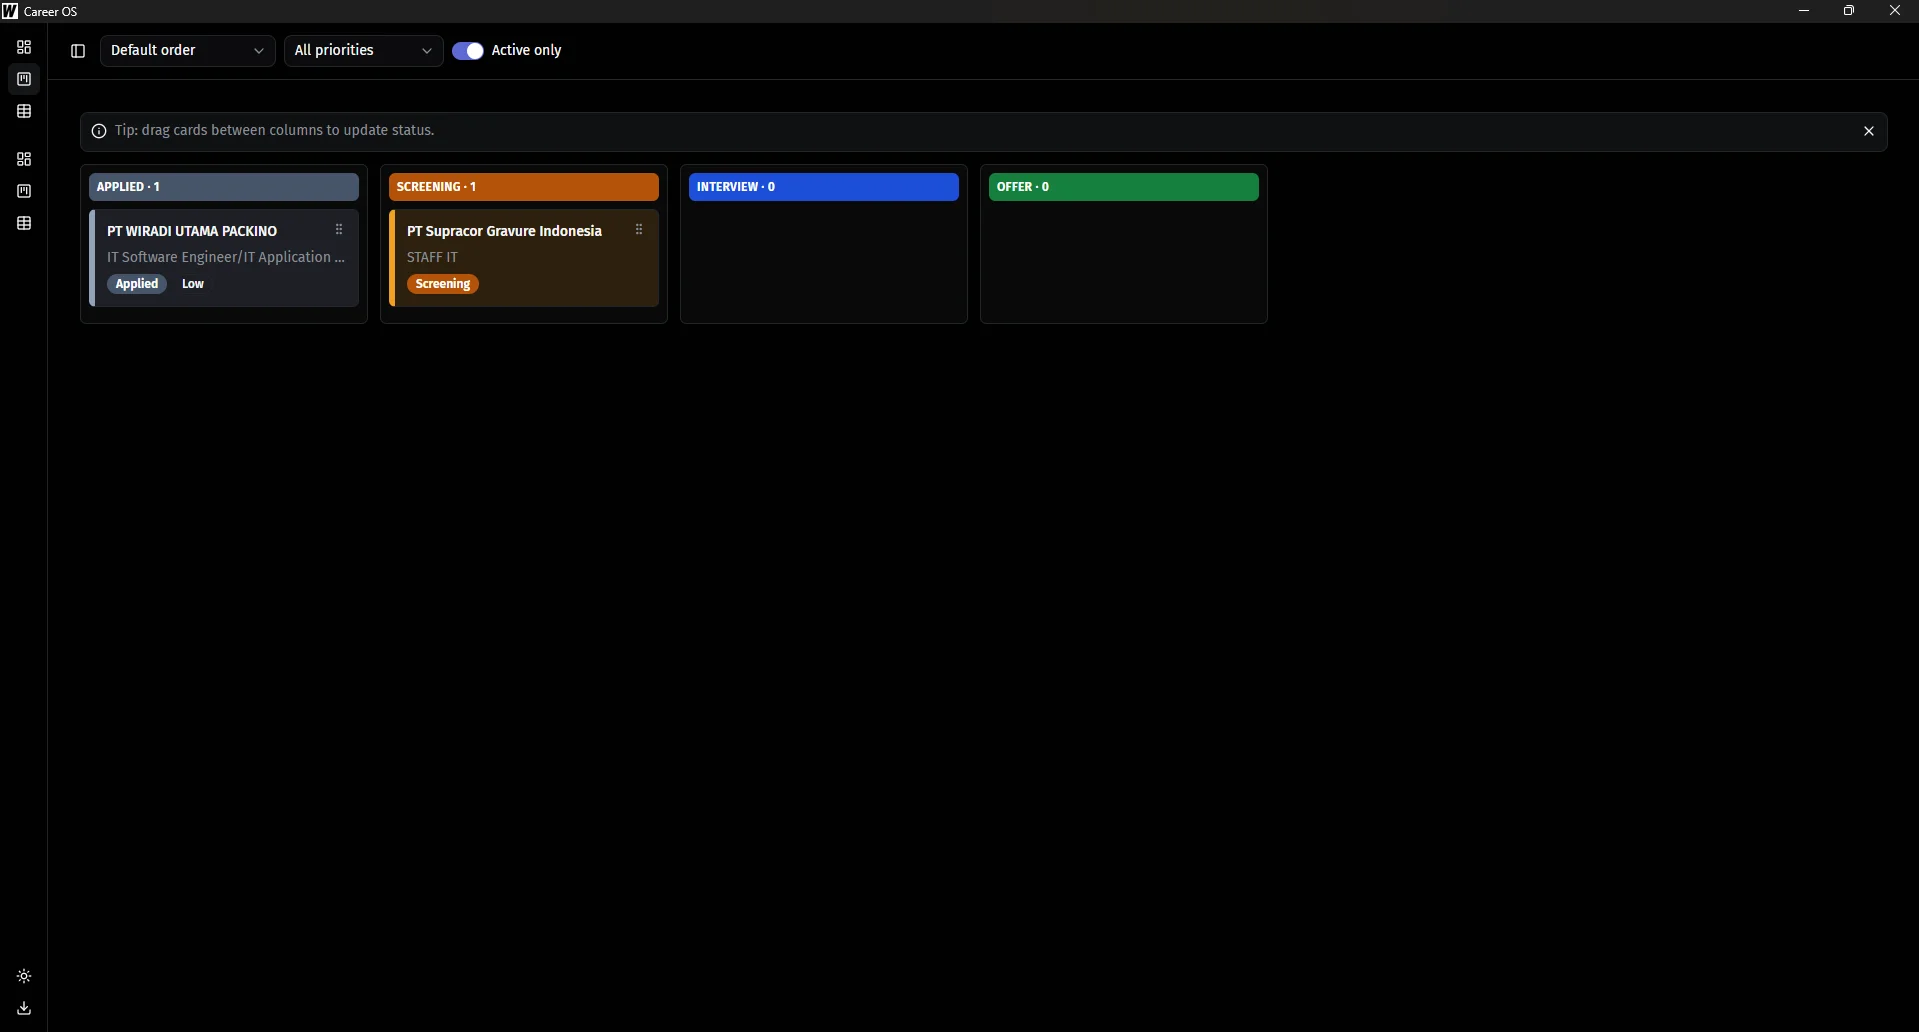The height and width of the screenshot is (1032, 1919).
Task: Click the info icon in the tip banner
Action: pos(99,131)
